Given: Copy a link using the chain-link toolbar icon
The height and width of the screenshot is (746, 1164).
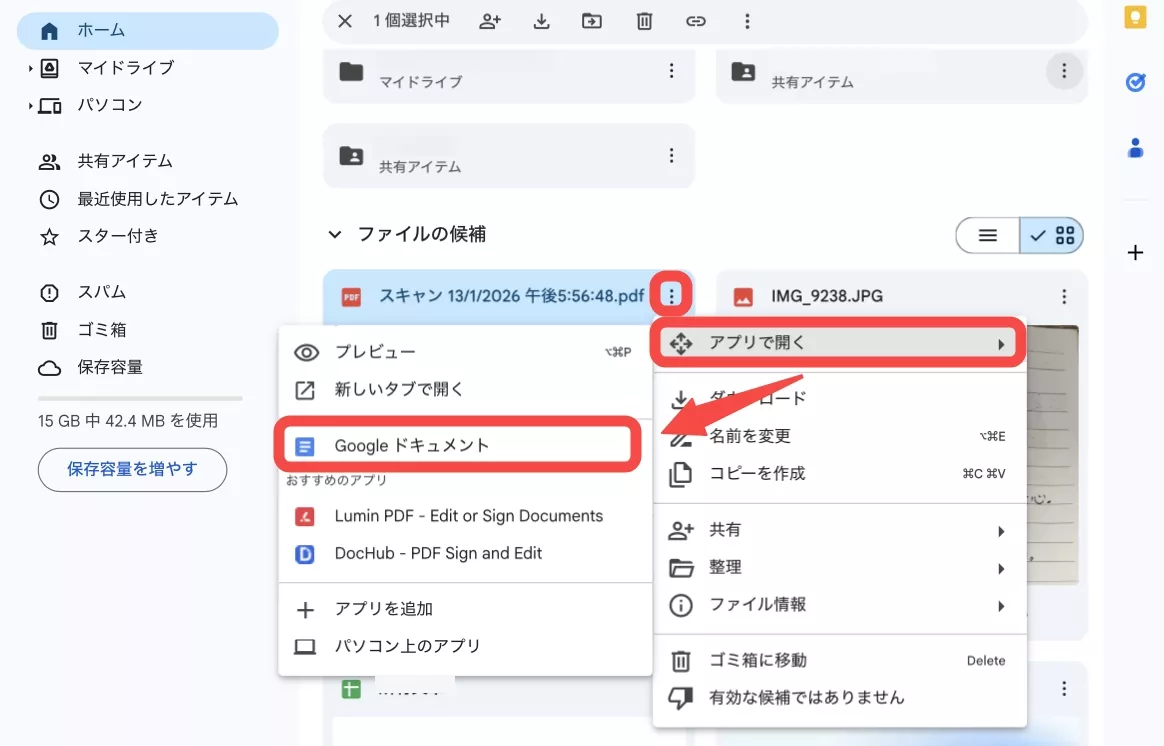Looking at the screenshot, I should pos(696,21).
